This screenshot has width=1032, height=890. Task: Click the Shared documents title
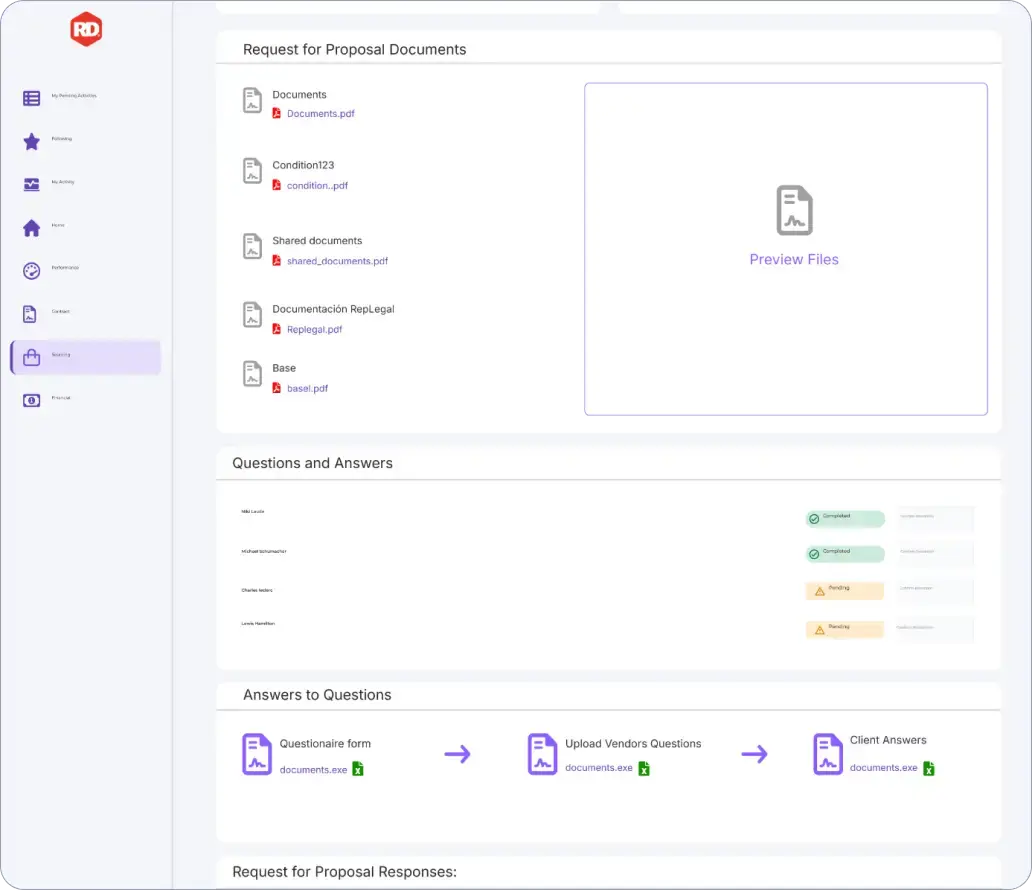coord(317,241)
